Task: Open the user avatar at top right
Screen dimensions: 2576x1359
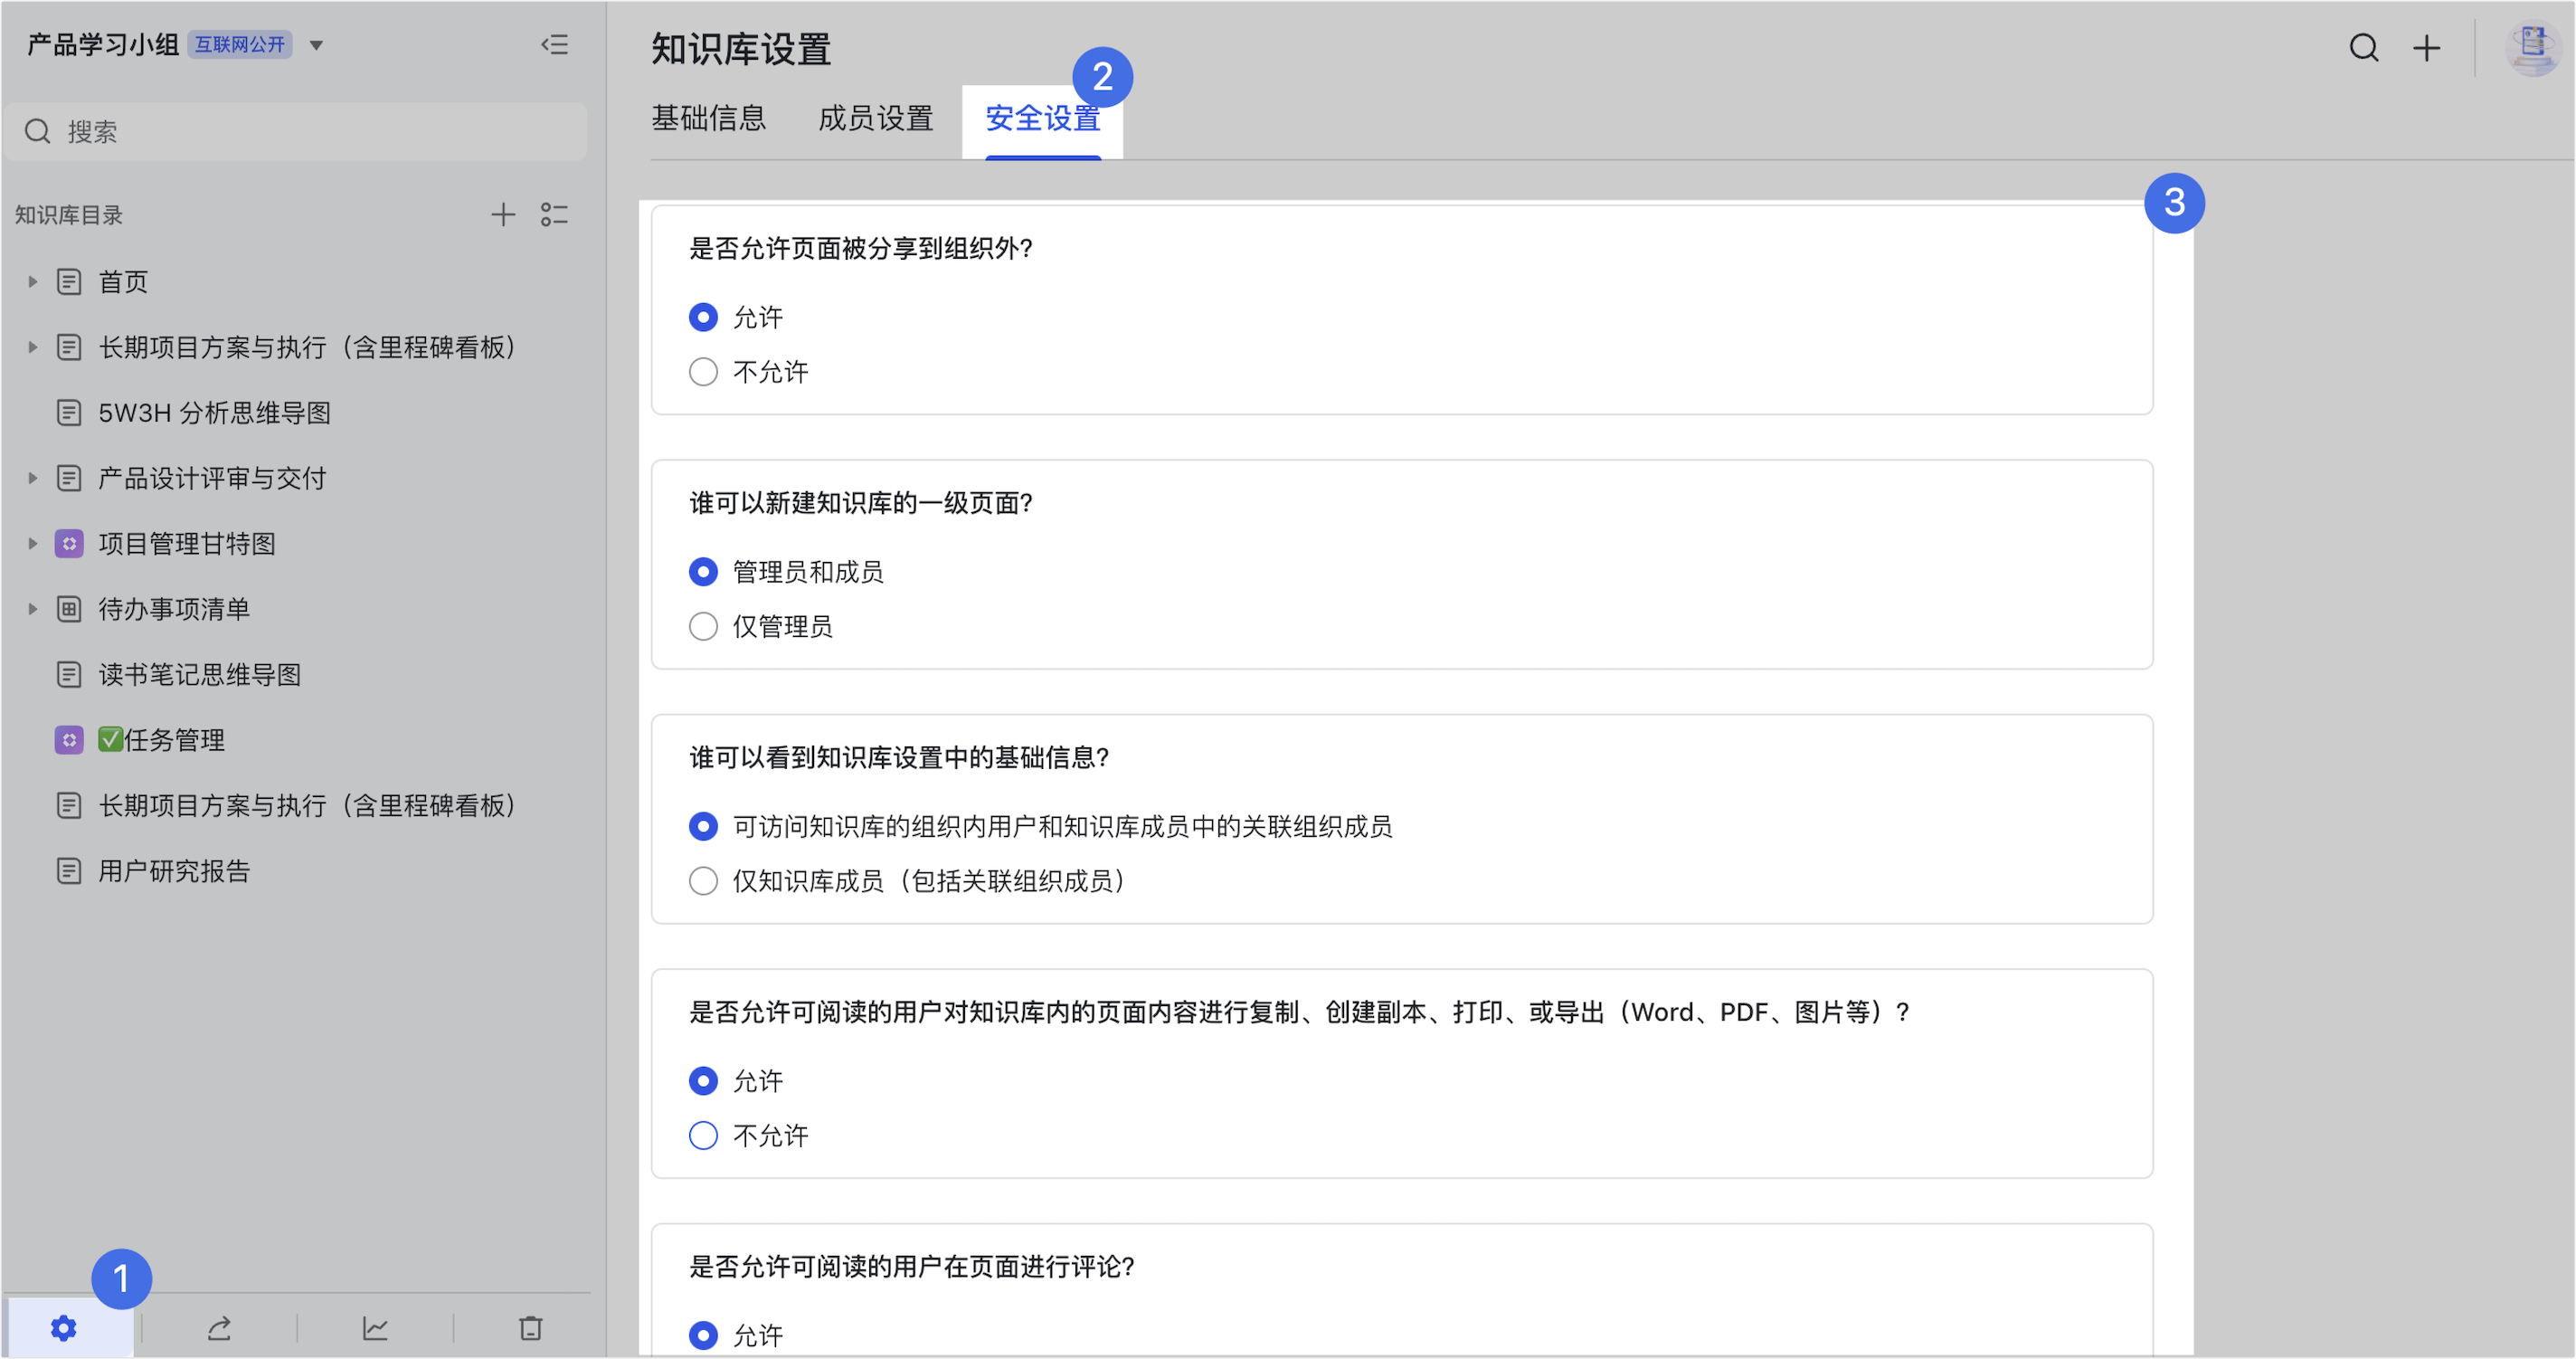Action: pos(2532,47)
